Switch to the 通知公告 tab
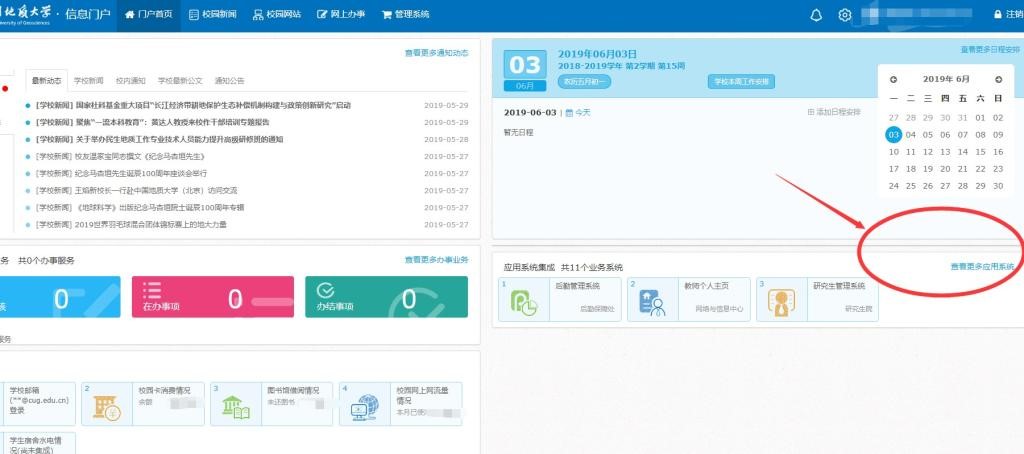 point(229,81)
